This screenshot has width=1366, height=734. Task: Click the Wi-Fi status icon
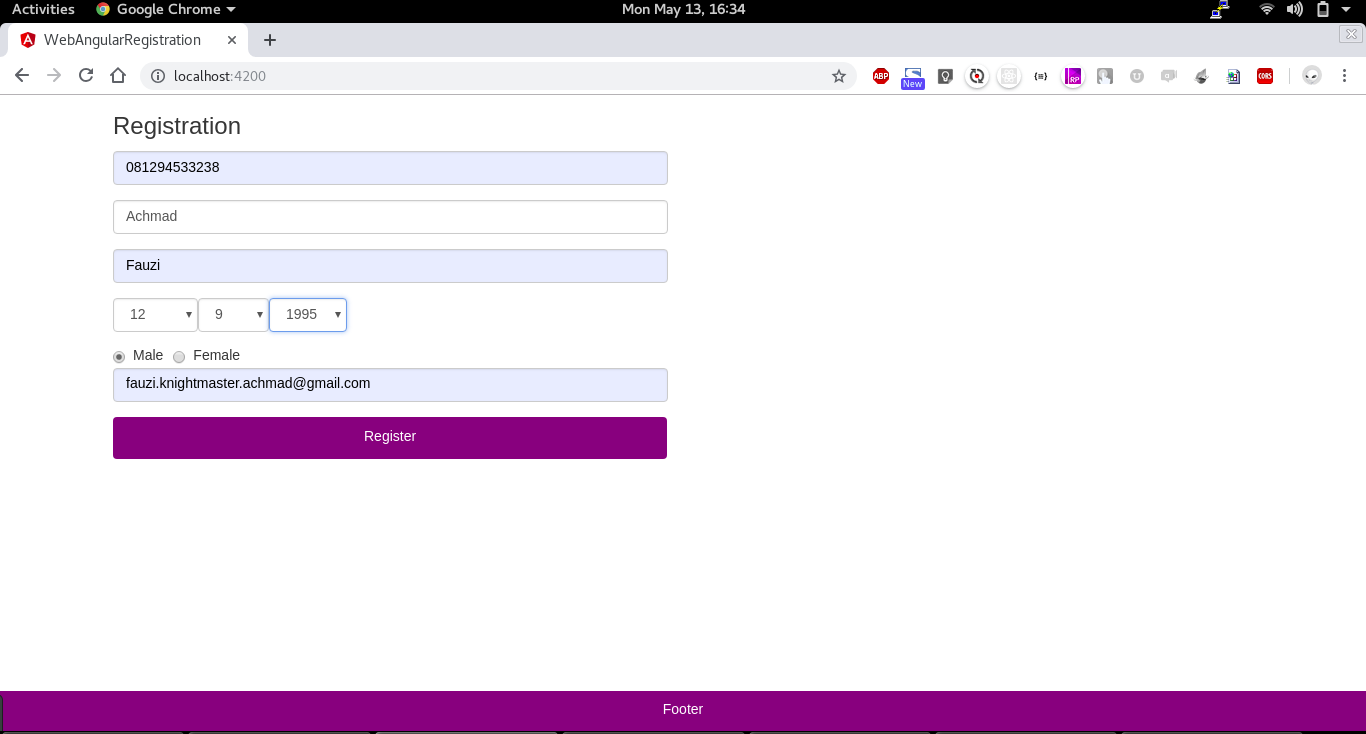click(x=1267, y=9)
